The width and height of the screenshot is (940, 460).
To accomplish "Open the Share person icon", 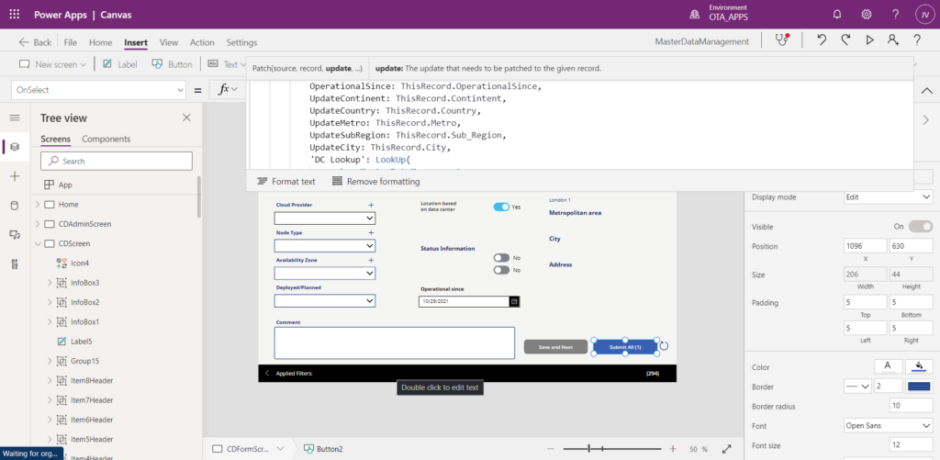I will coord(893,40).
